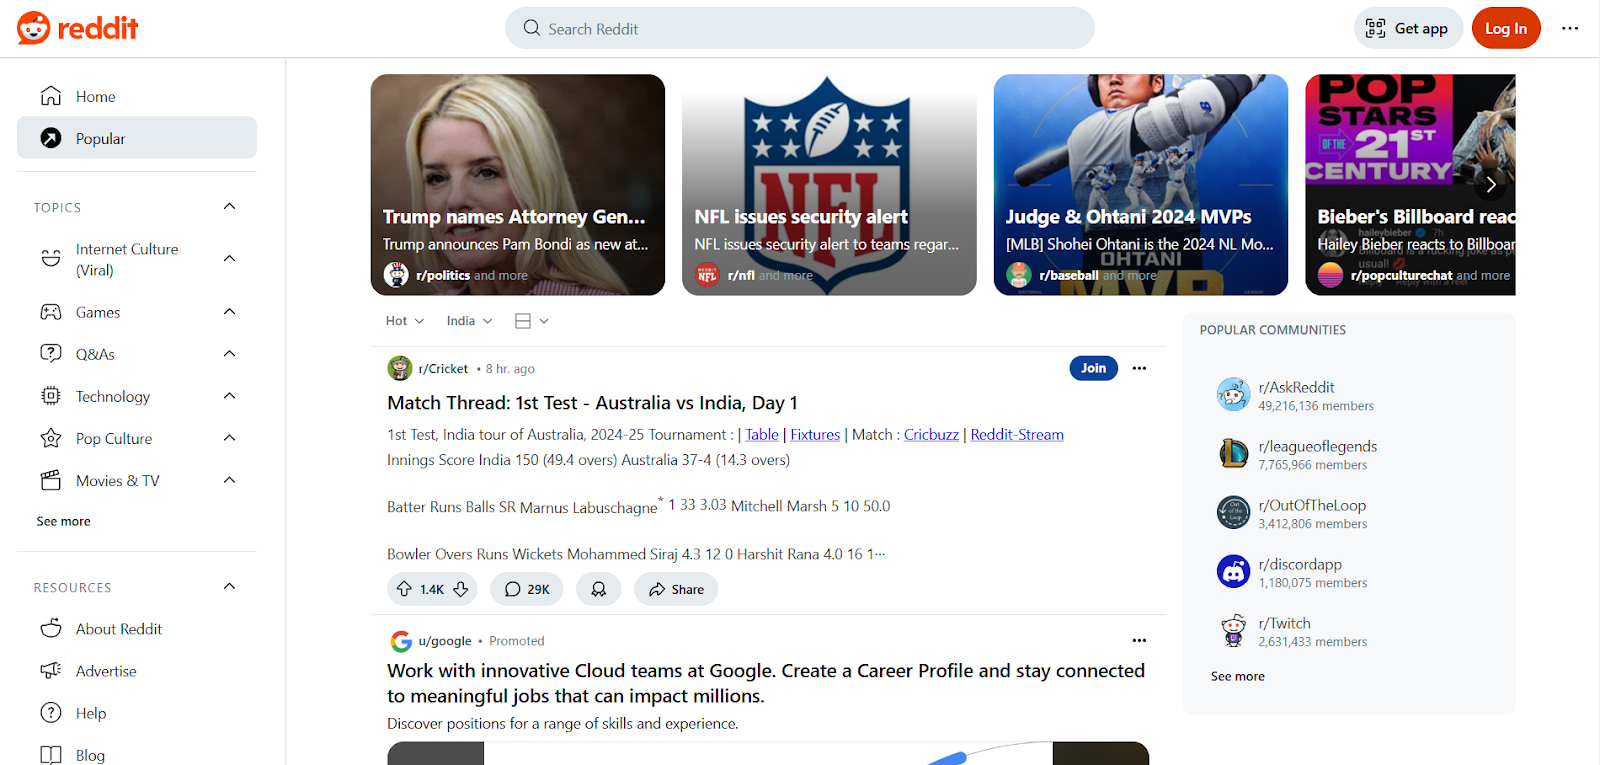Expand the Q&As topic chevron

tap(230, 354)
